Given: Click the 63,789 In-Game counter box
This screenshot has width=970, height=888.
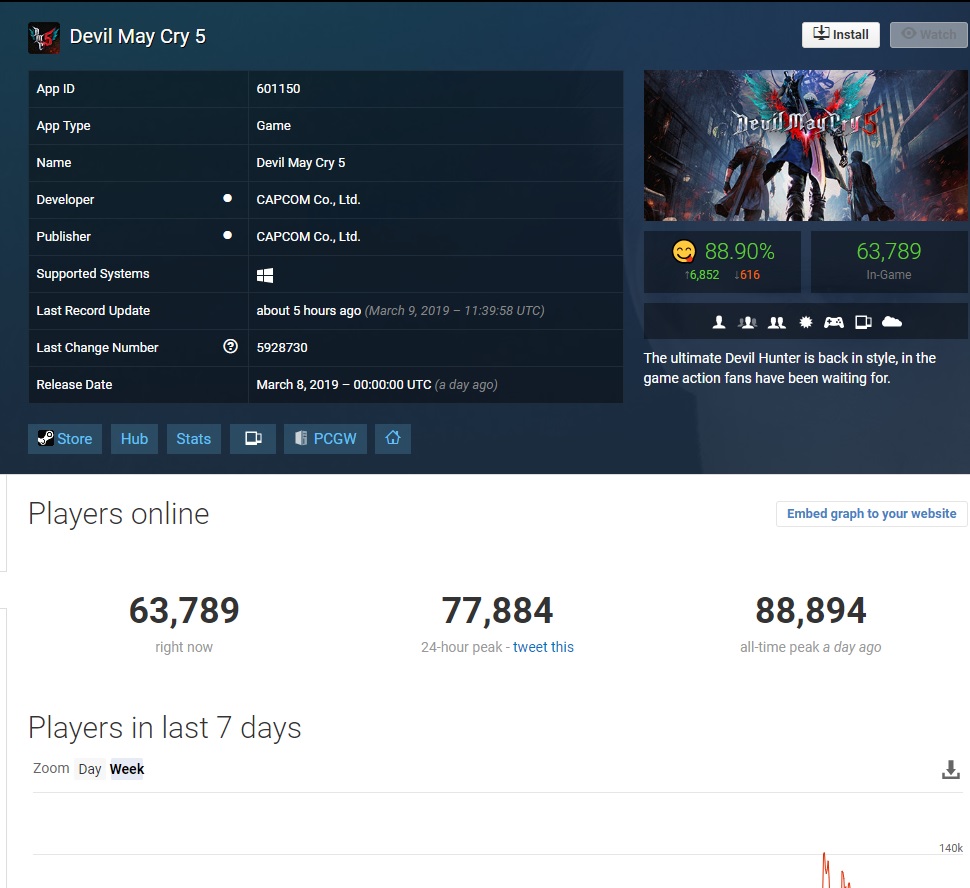Looking at the screenshot, I should (889, 262).
